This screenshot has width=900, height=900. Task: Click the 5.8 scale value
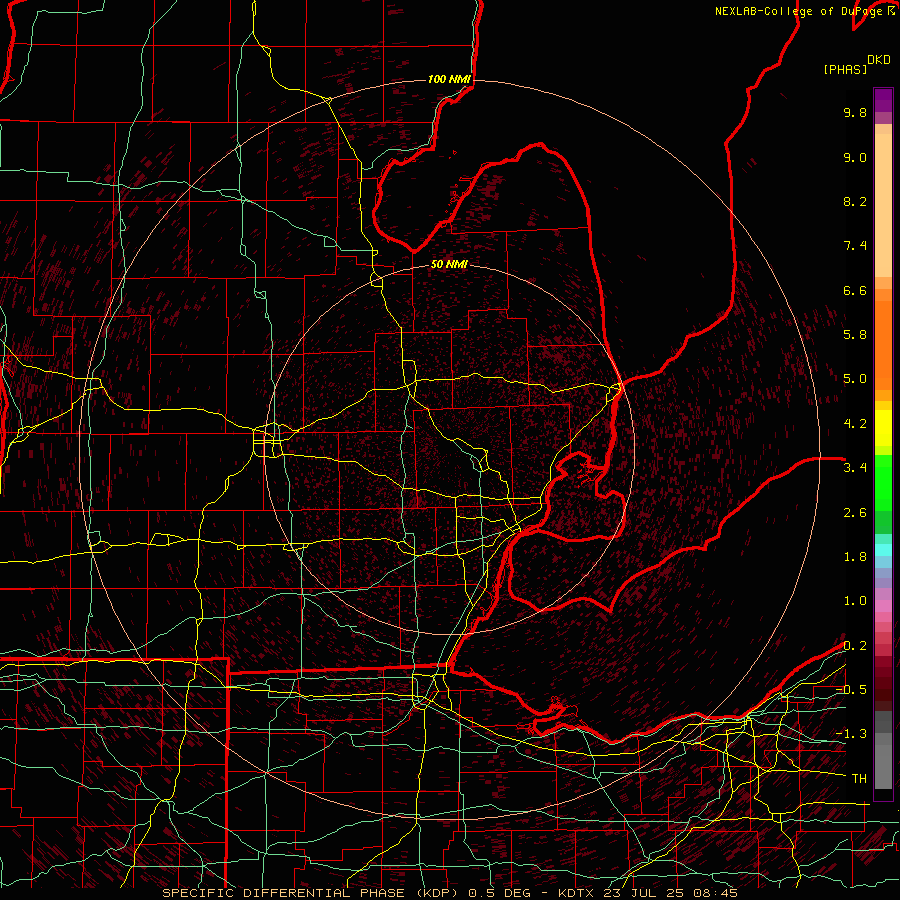tap(855, 335)
